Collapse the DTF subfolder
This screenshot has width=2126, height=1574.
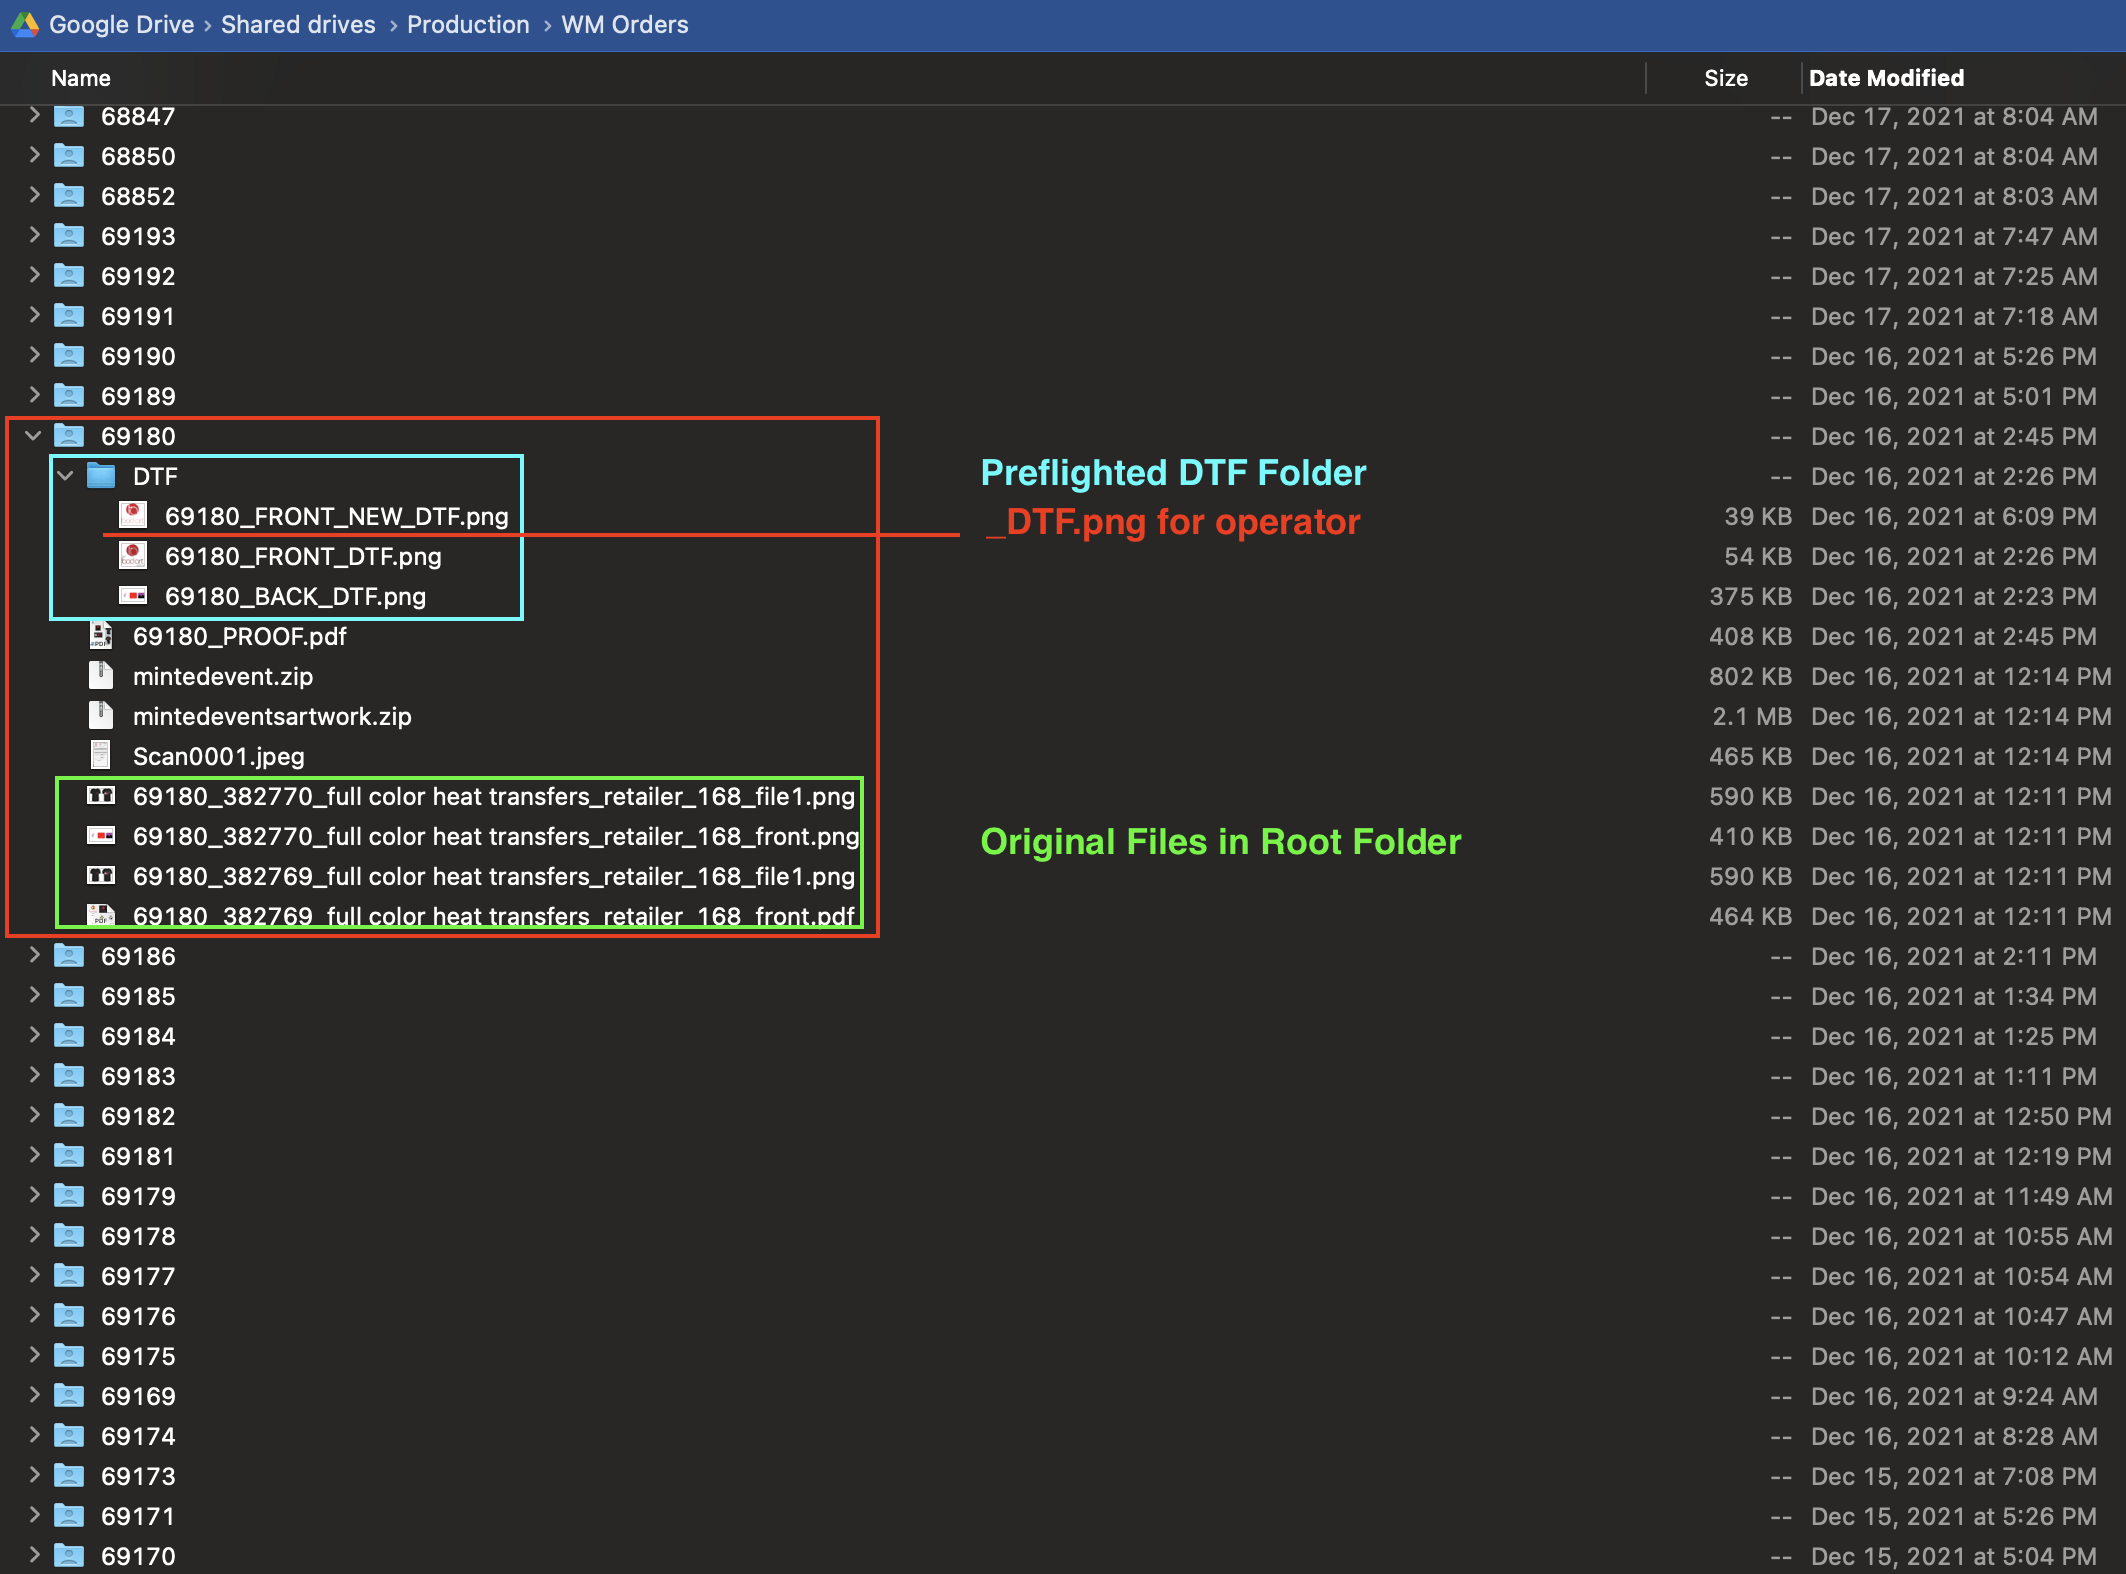point(66,476)
